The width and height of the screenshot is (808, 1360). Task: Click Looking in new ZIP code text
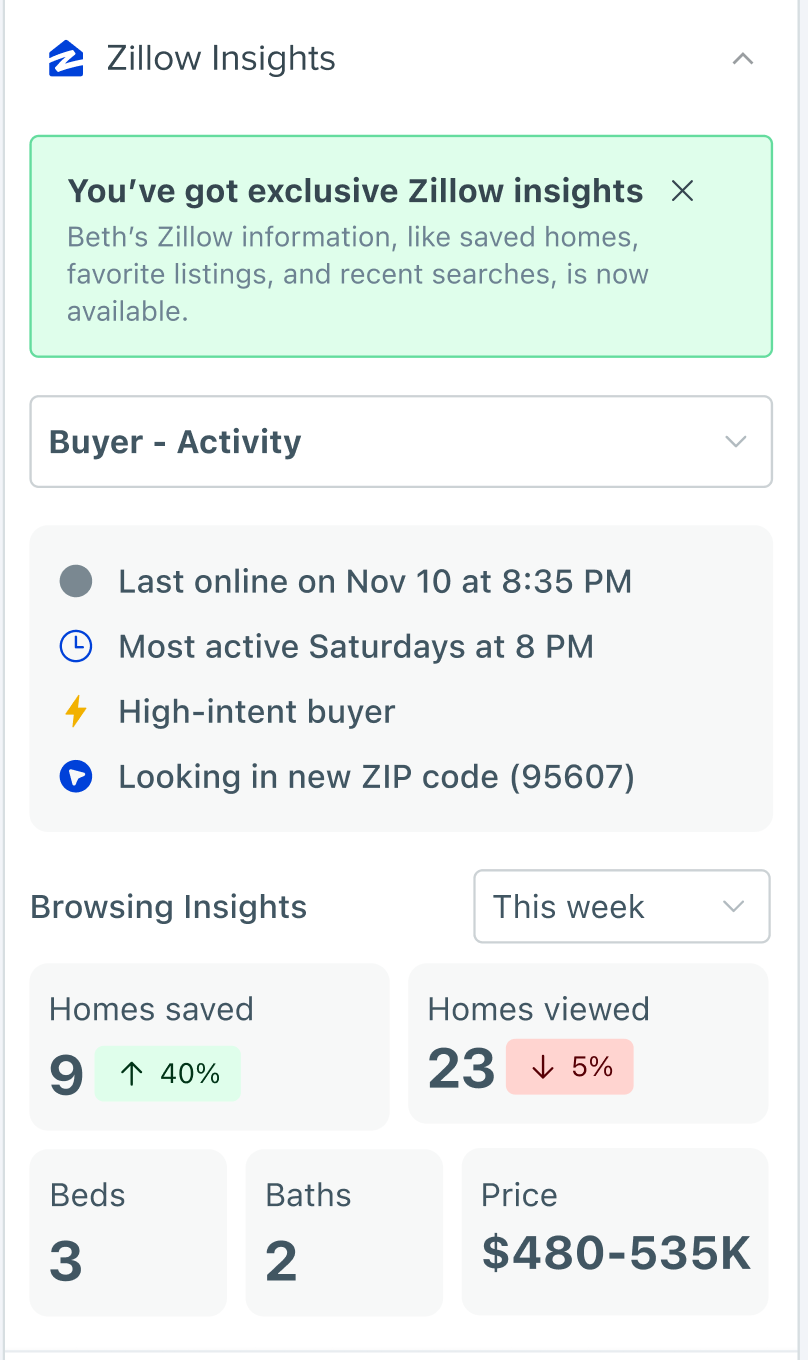pyautogui.click(x=376, y=777)
